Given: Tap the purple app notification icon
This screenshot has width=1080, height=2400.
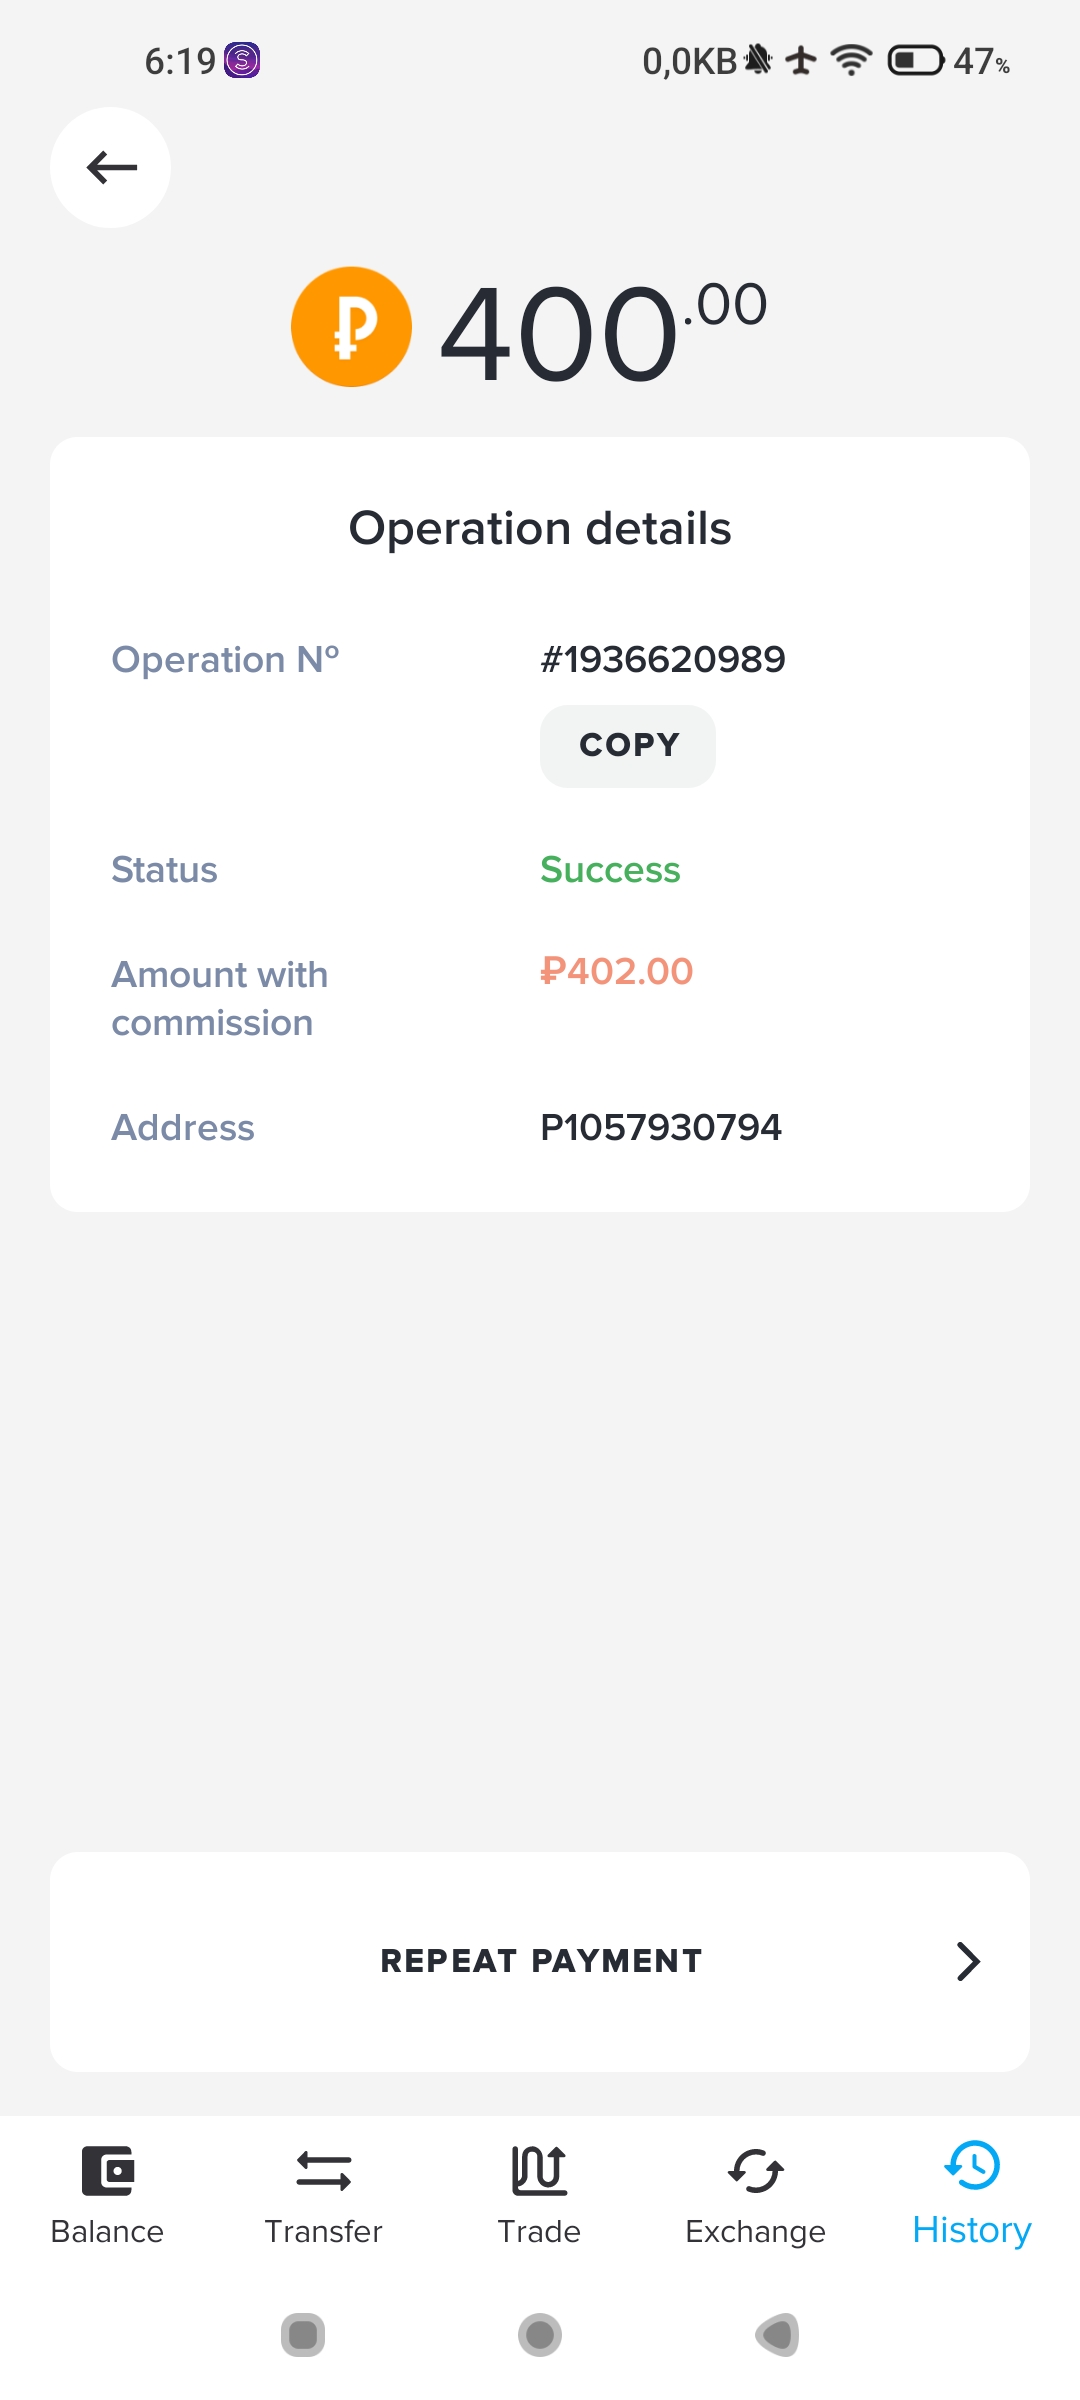Looking at the screenshot, I should click(242, 61).
